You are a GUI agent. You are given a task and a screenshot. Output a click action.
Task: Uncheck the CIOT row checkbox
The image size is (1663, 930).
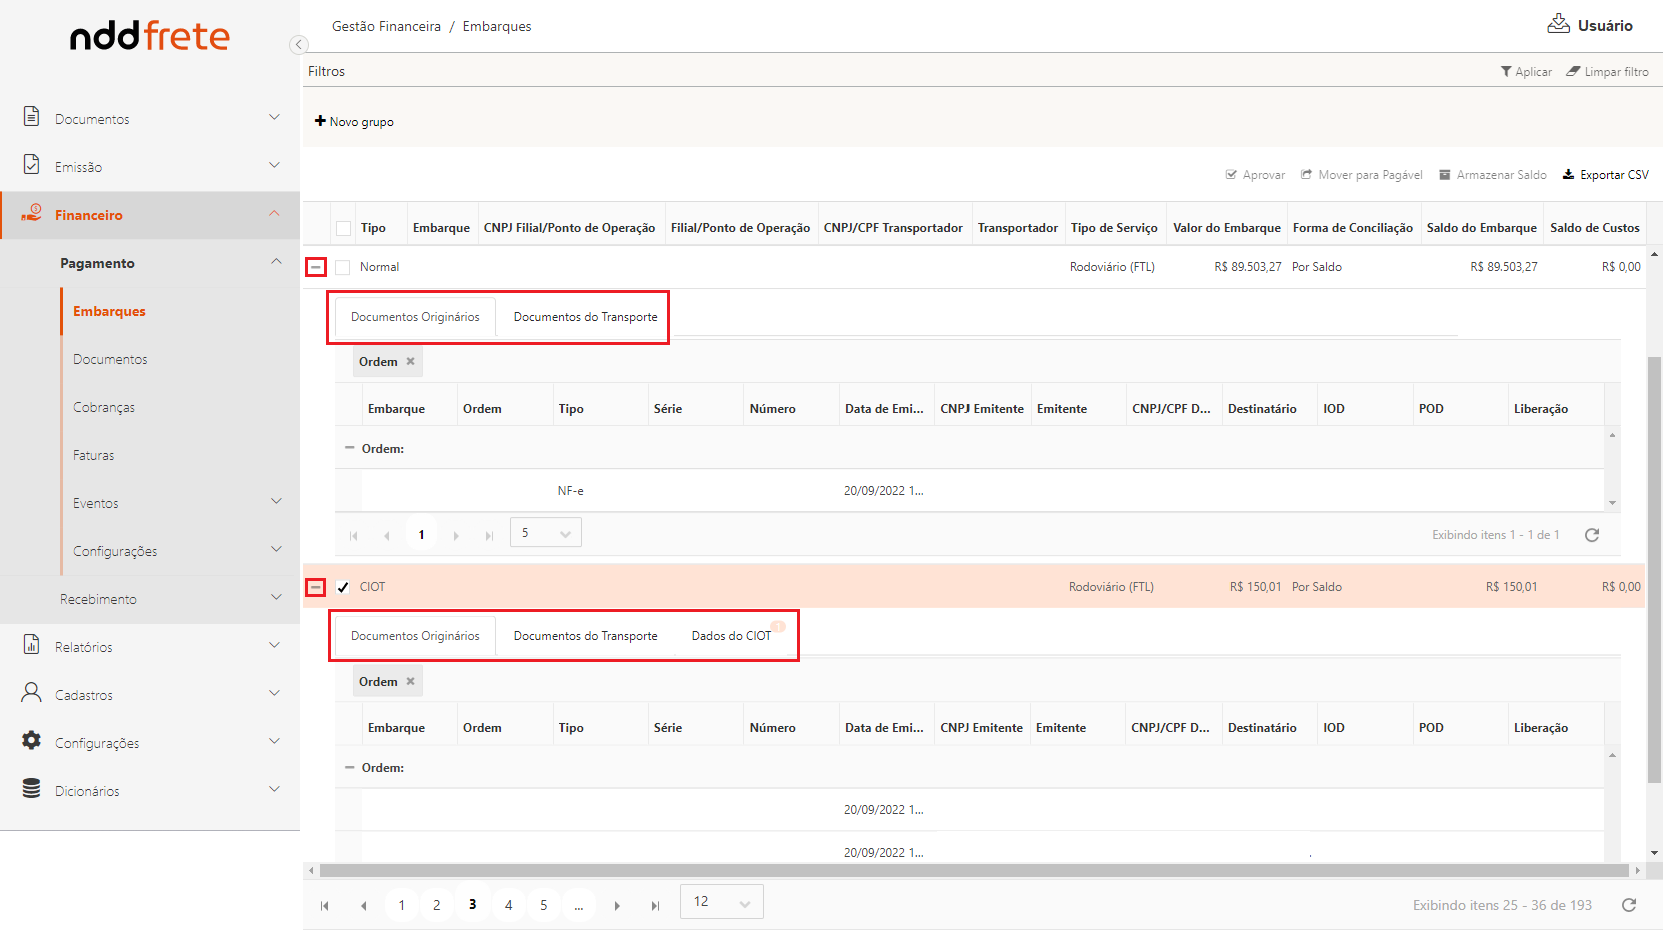point(343,587)
